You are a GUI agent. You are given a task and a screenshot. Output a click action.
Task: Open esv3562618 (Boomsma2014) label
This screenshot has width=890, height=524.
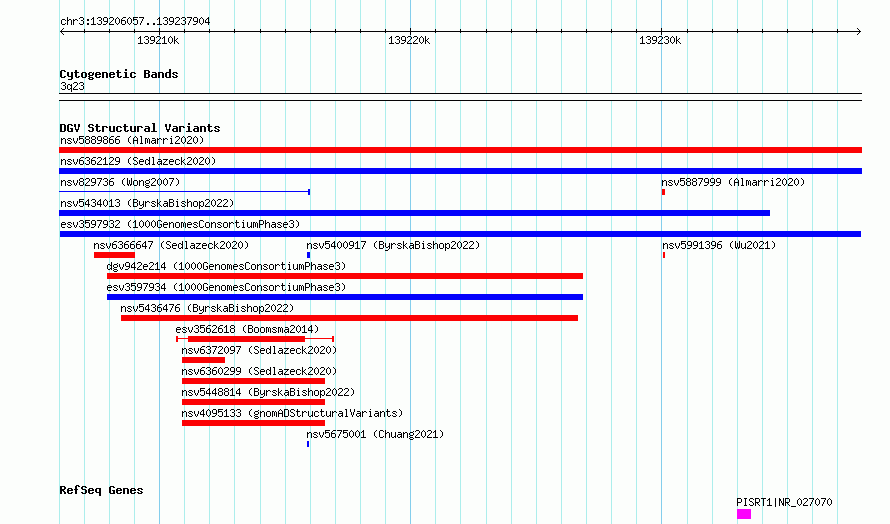pyautogui.click(x=247, y=329)
